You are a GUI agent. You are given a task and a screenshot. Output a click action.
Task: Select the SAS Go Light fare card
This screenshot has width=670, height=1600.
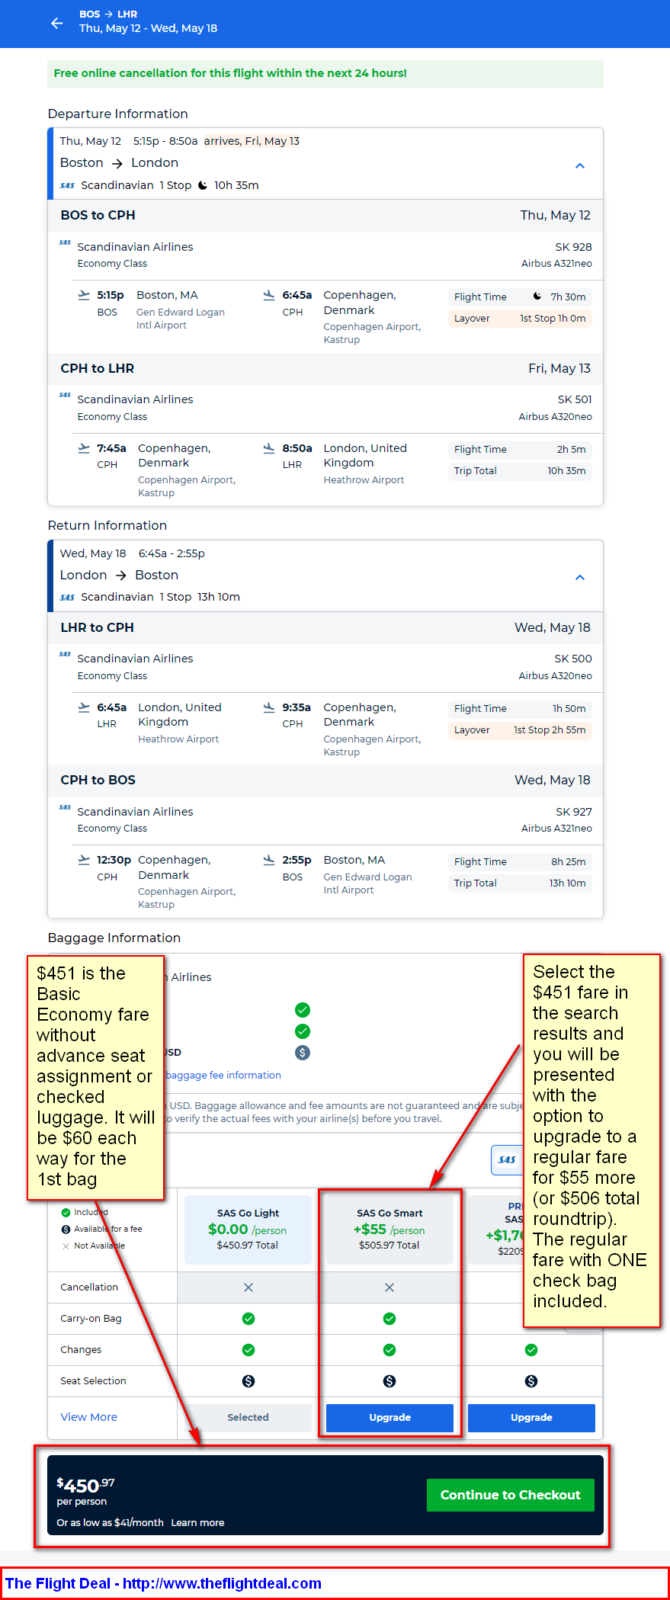[248, 1228]
